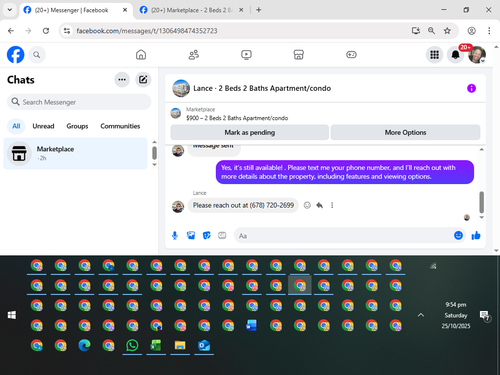Switch to the Marketplace - 2 Beds browser tab

tap(191, 10)
